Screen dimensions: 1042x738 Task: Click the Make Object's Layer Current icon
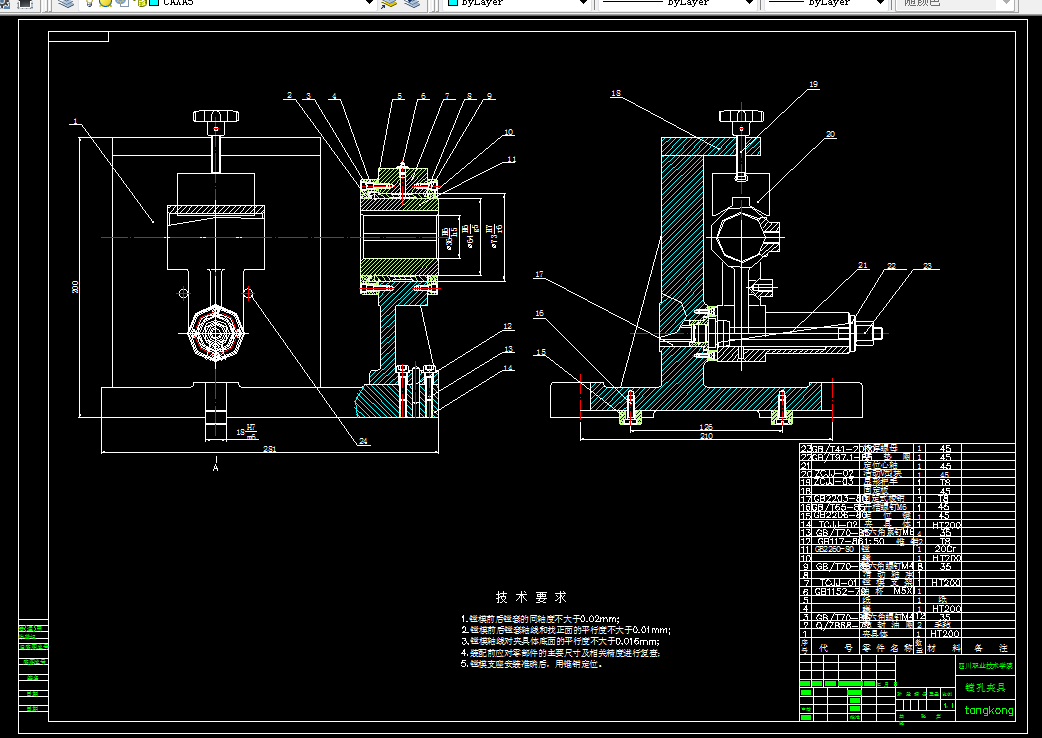389,3
